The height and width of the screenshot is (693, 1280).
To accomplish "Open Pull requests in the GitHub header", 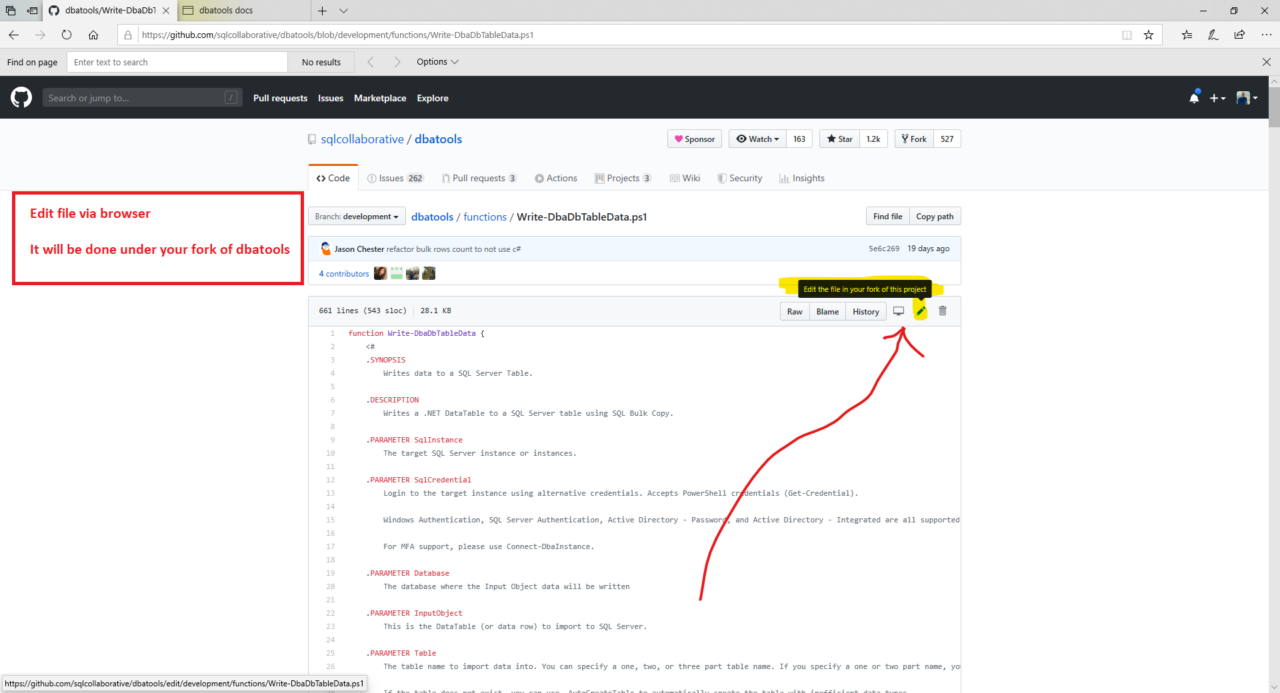I will coord(280,98).
